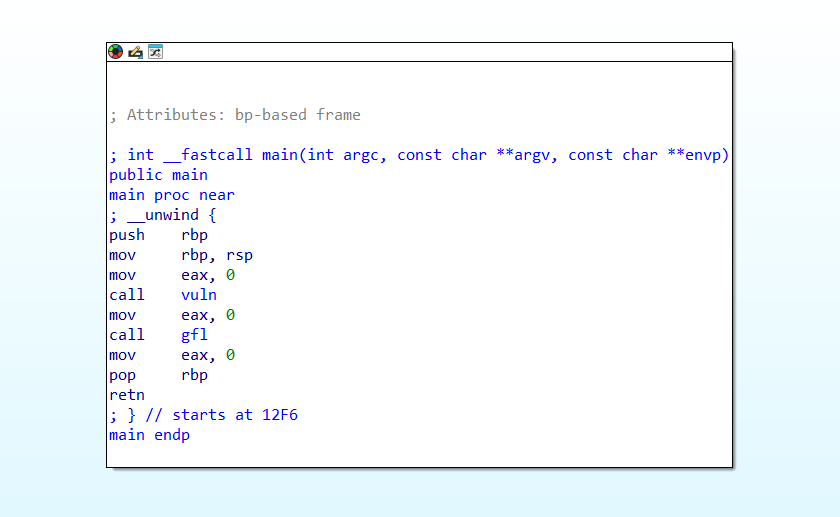The width and height of the screenshot is (840, 517).
Task: Select the 'public main' line
Action: (x=159, y=175)
